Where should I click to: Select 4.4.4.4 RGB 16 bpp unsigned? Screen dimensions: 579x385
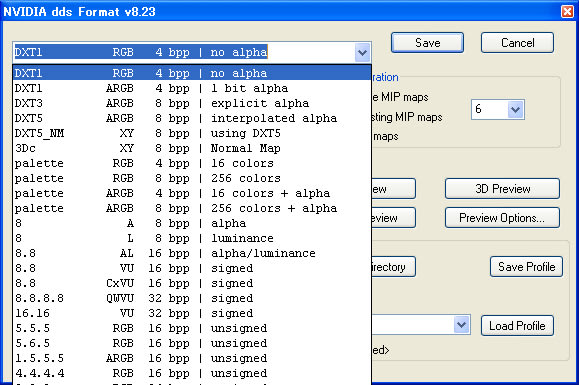coord(192,374)
